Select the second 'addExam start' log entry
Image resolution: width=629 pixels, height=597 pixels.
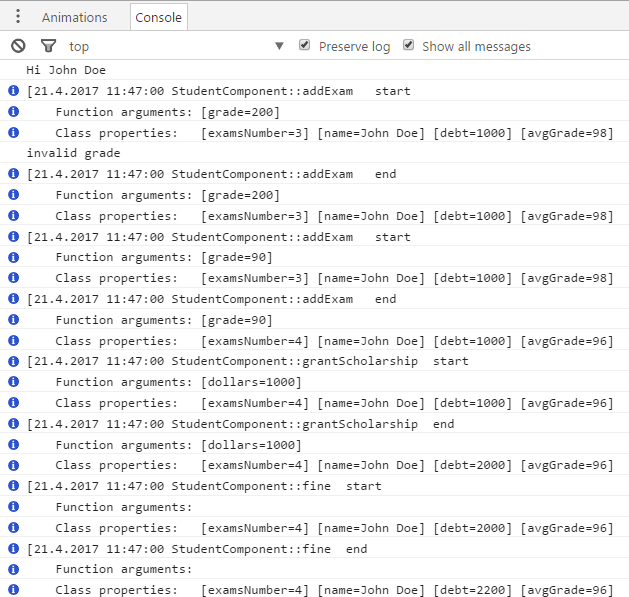(x=219, y=237)
